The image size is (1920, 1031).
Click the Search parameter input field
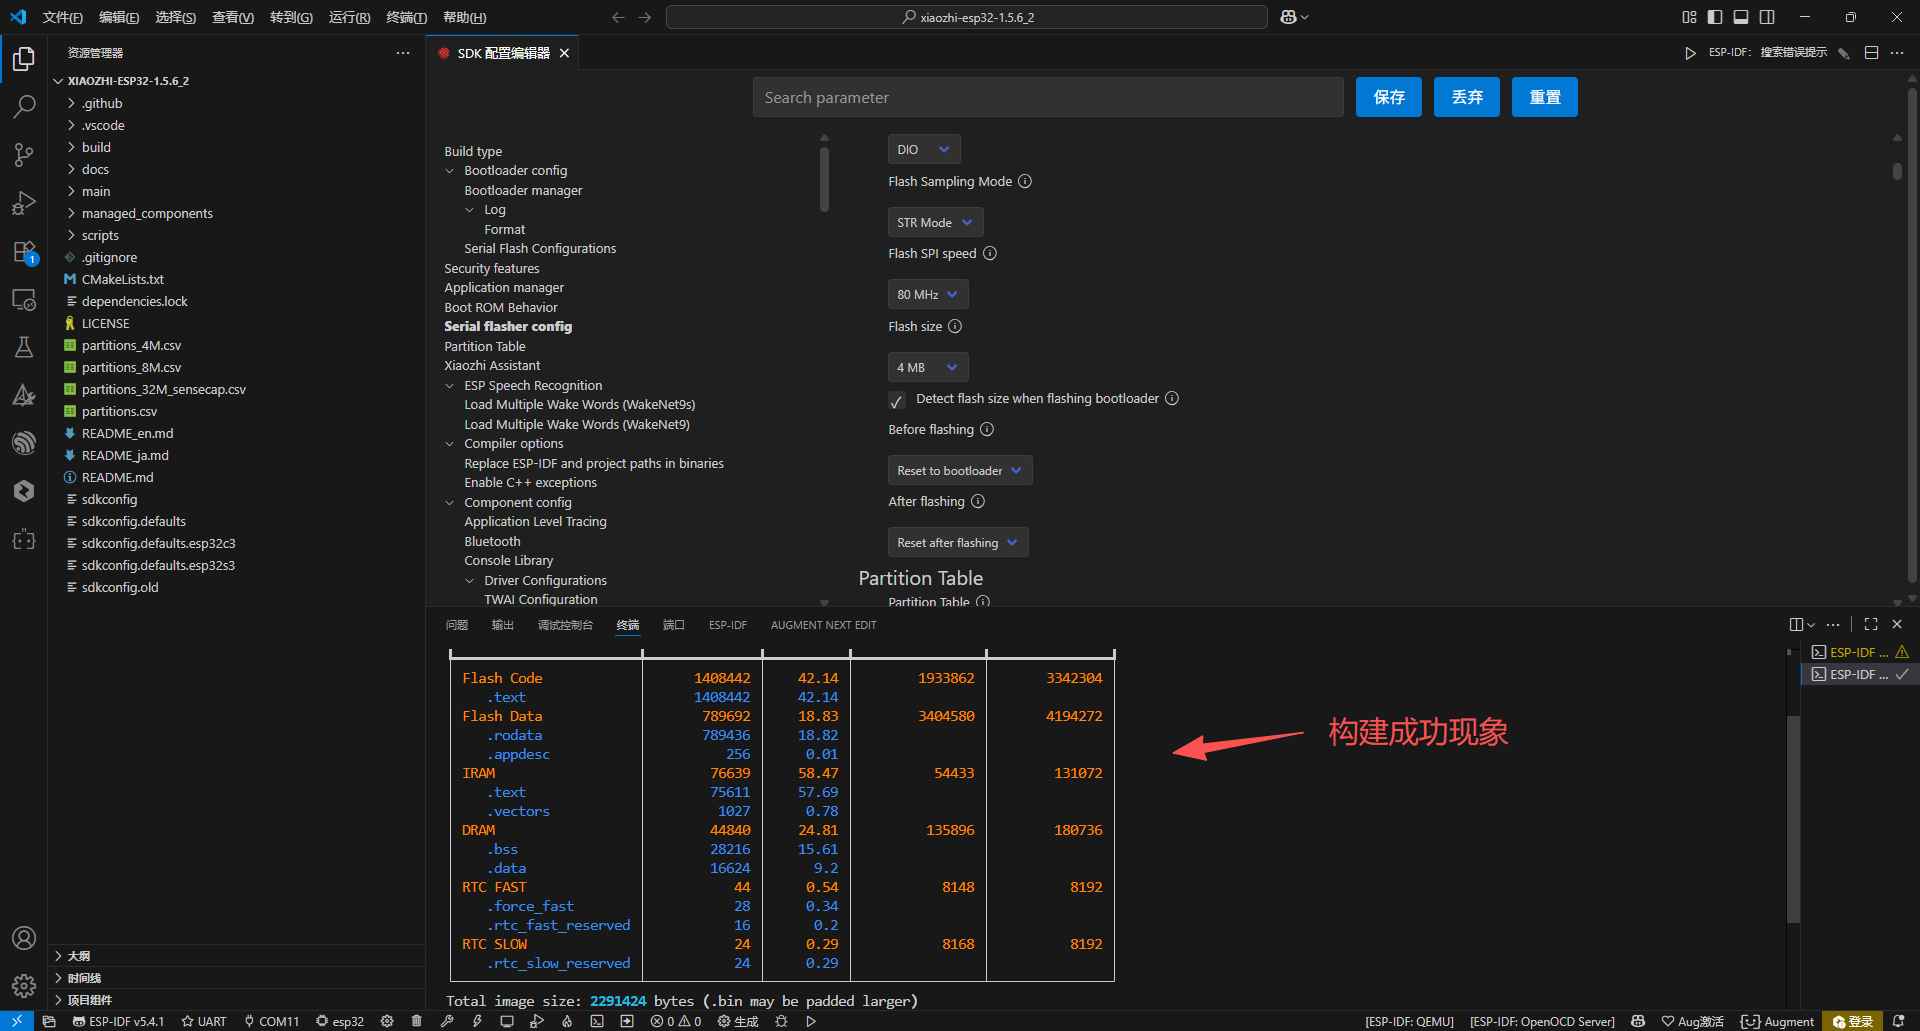1048,97
